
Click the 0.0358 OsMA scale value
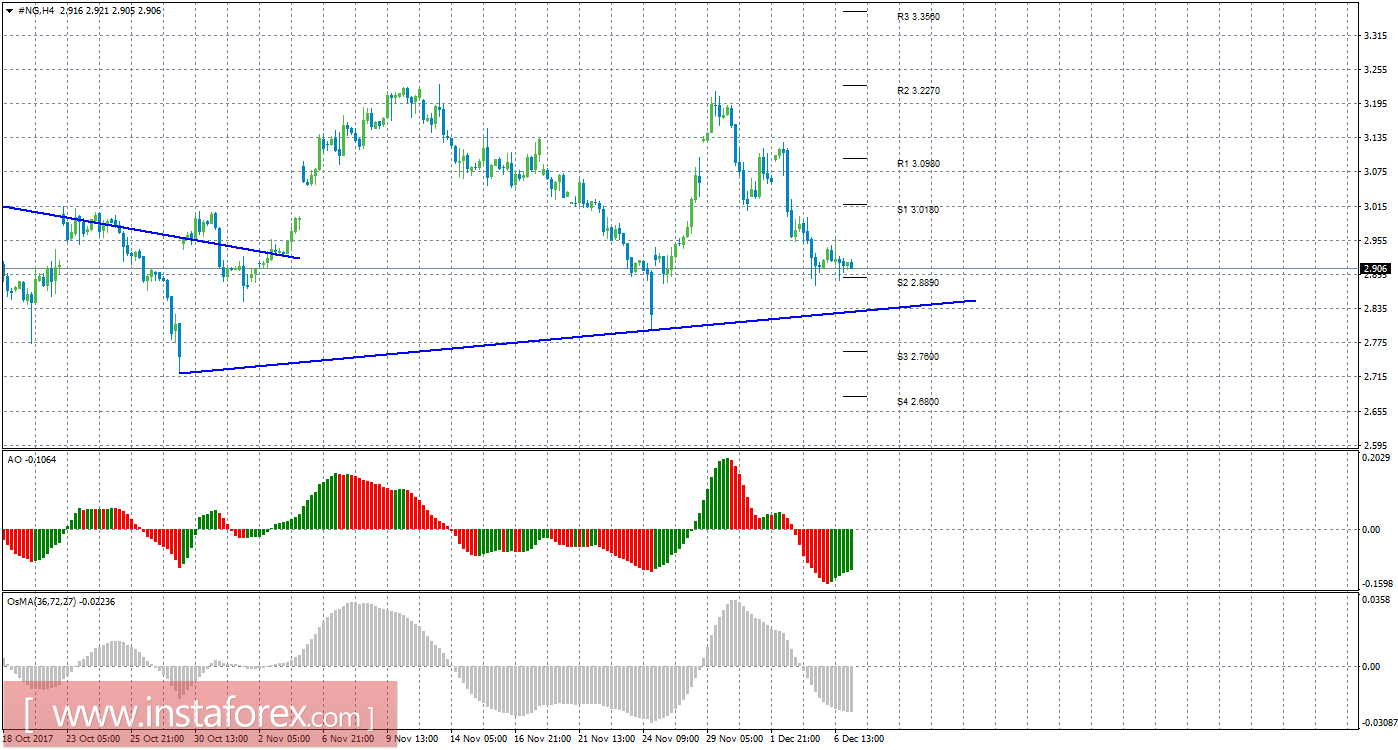[1375, 601]
